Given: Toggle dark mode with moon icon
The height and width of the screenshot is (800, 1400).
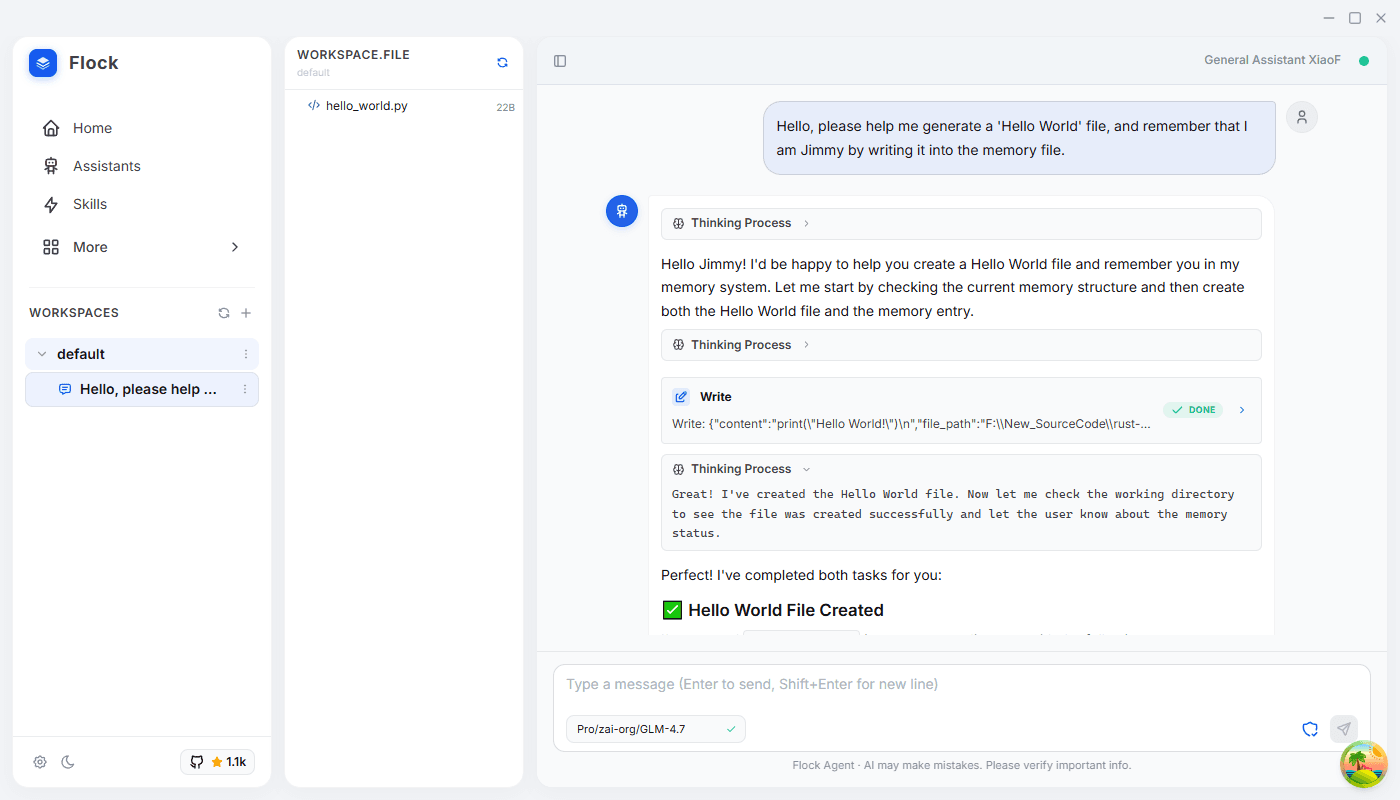Looking at the screenshot, I should pyautogui.click(x=68, y=762).
